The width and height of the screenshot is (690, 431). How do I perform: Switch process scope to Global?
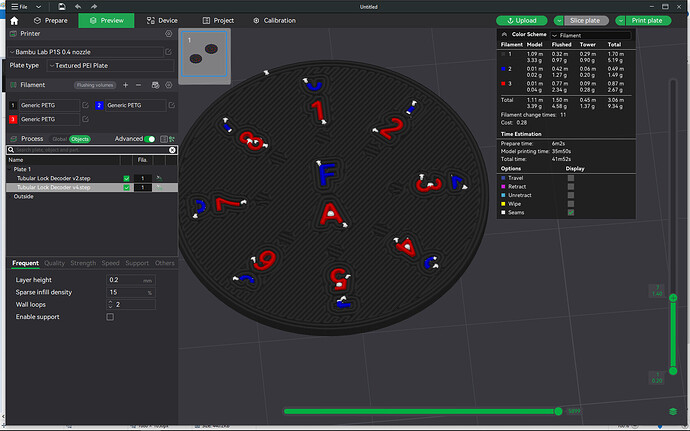[59, 139]
